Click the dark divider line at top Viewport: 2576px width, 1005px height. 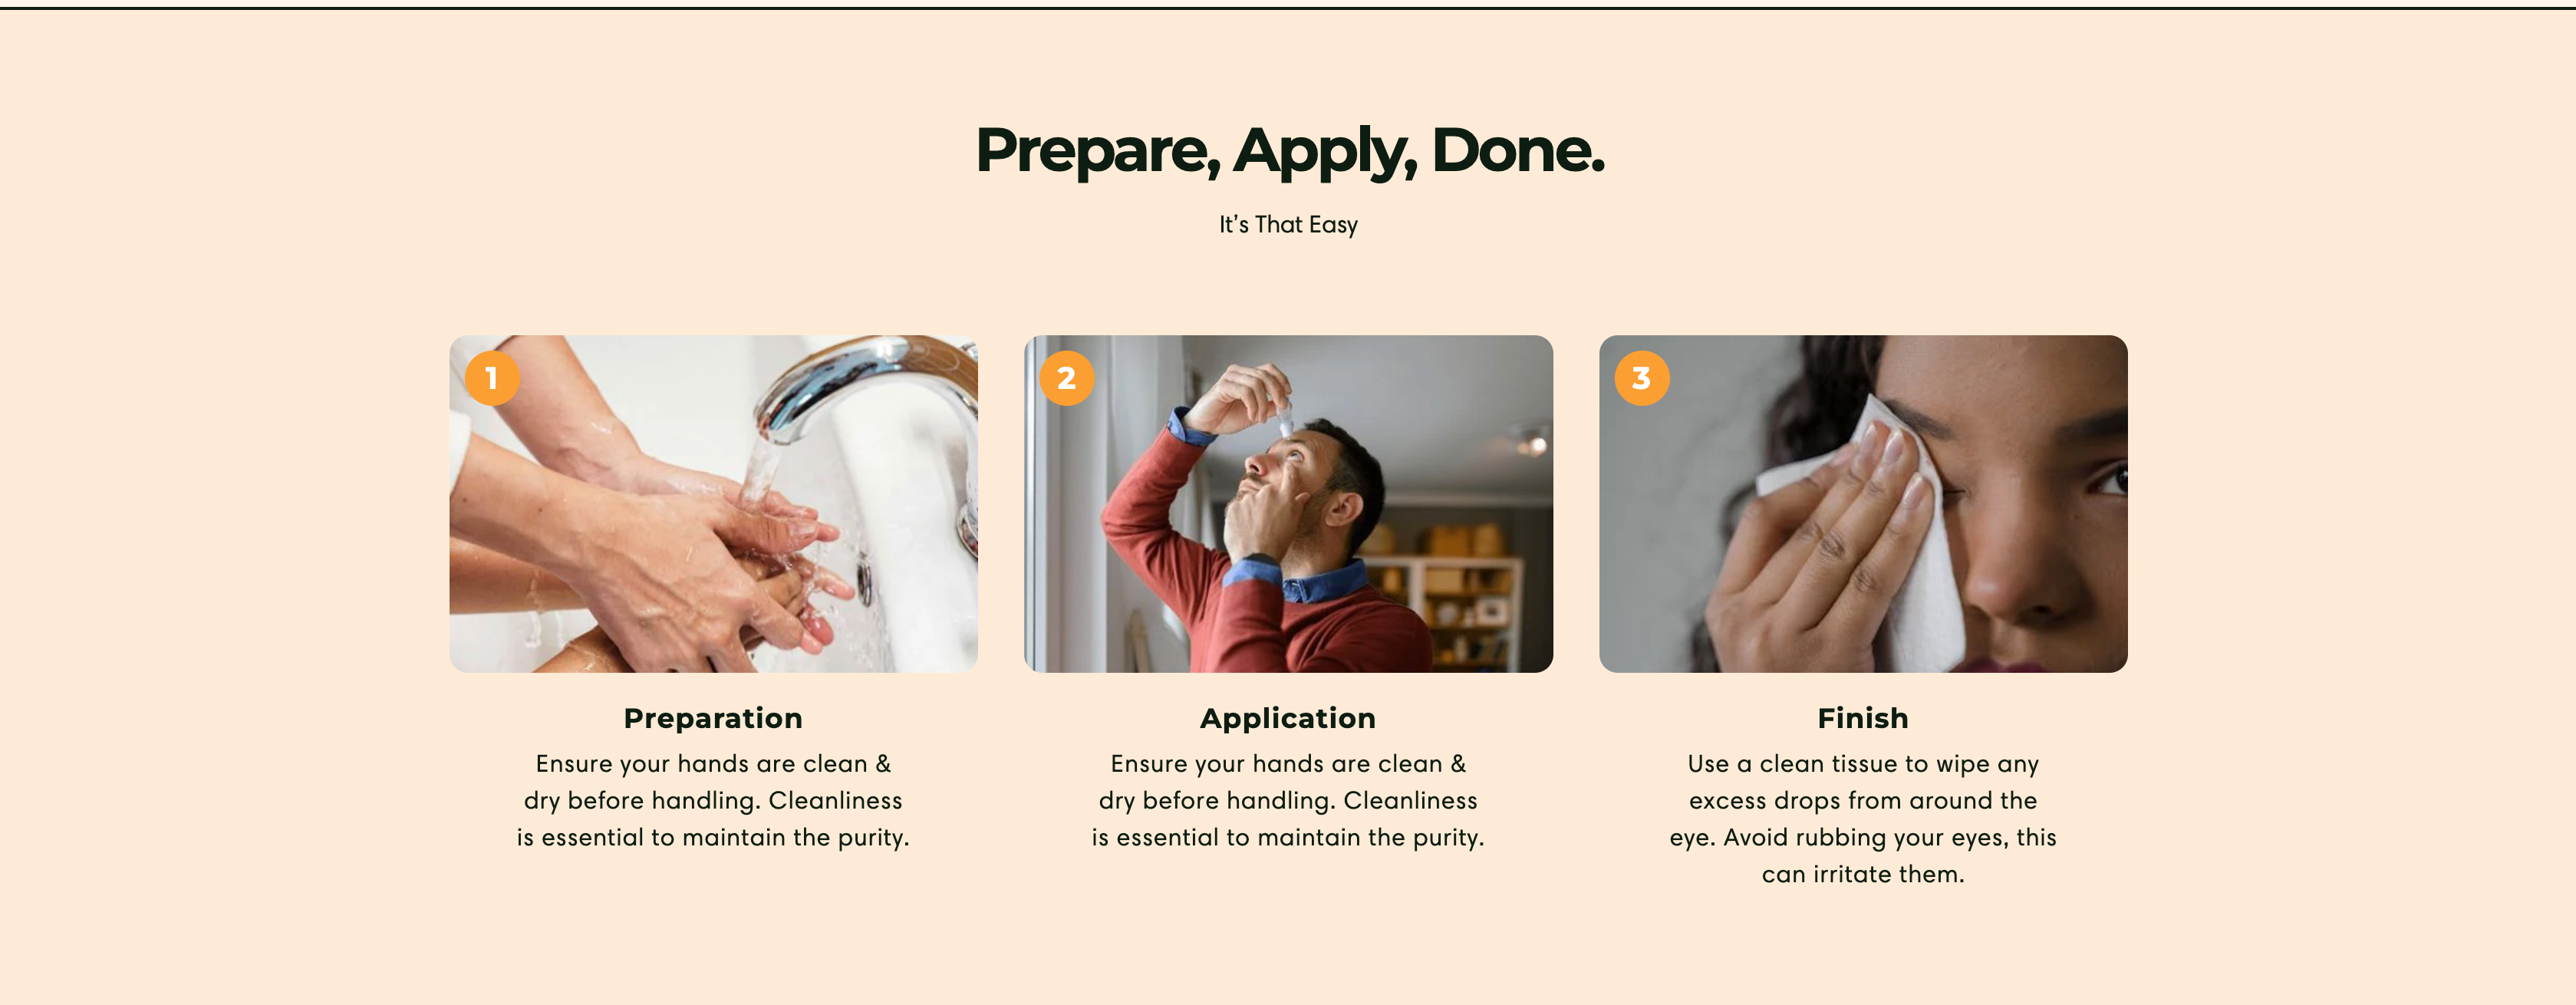[1288, 8]
